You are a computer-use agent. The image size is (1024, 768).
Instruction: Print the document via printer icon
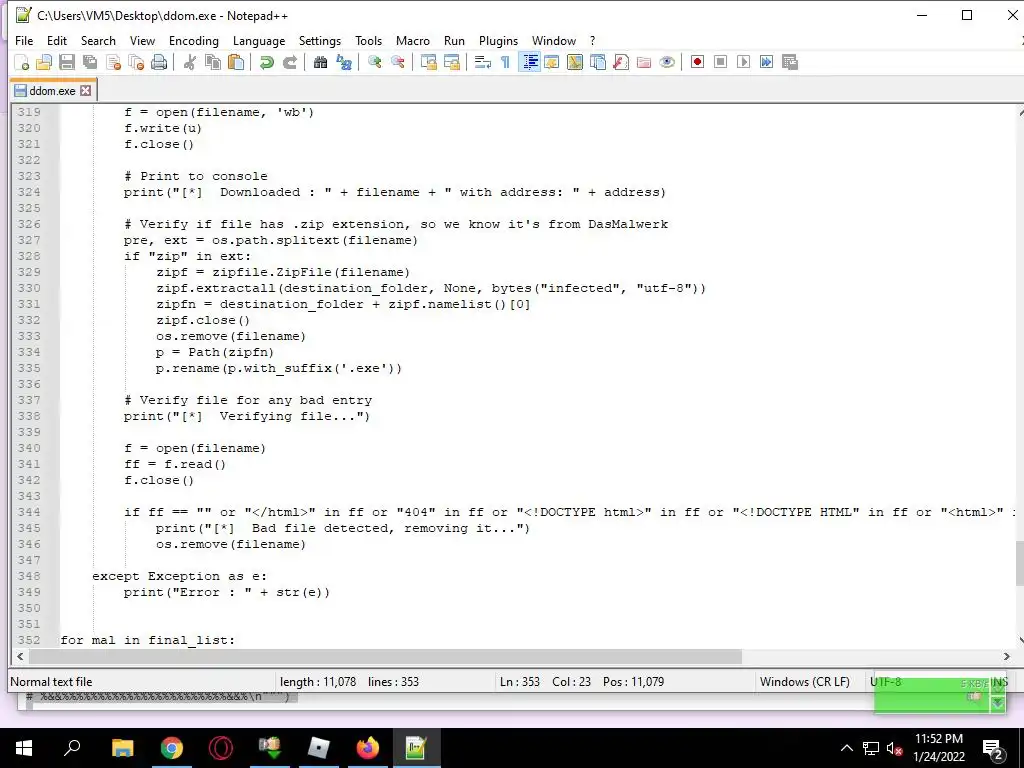pos(159,62)
